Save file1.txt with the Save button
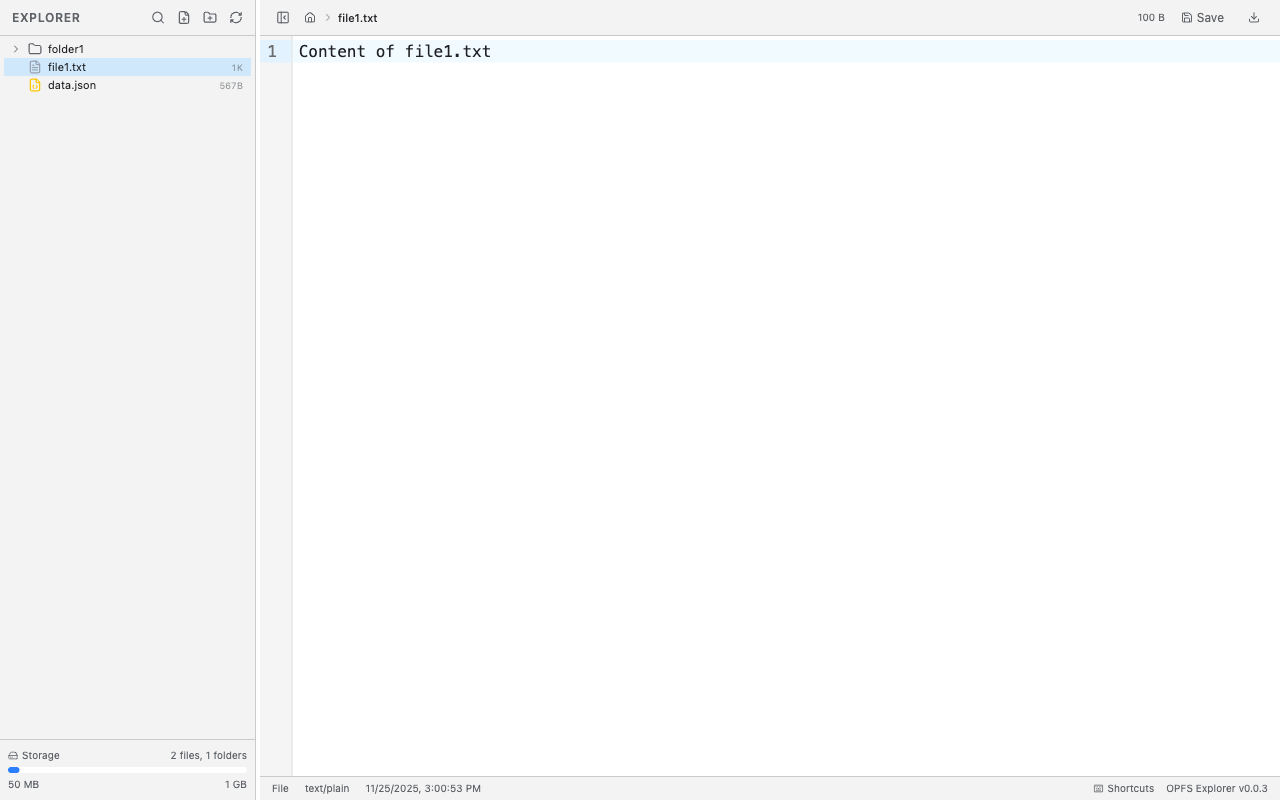1280x800 pixels. click(1202, 17)
